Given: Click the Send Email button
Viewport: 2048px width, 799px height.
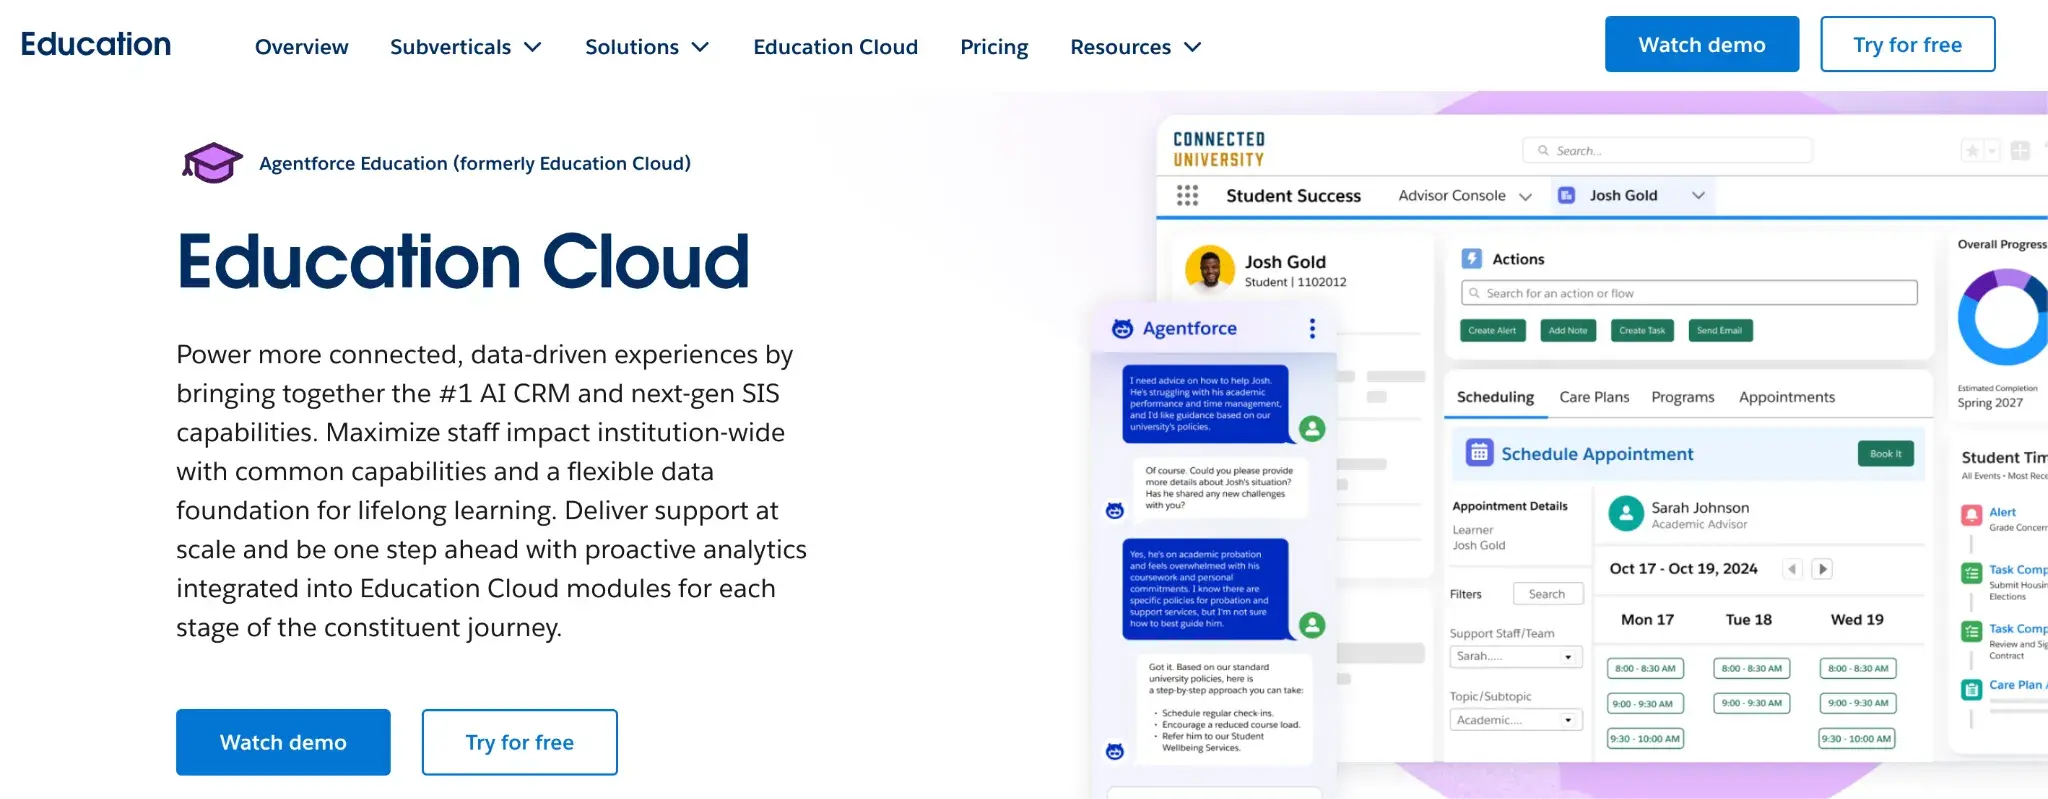Looking at the screenshot, I should 1720,331.
